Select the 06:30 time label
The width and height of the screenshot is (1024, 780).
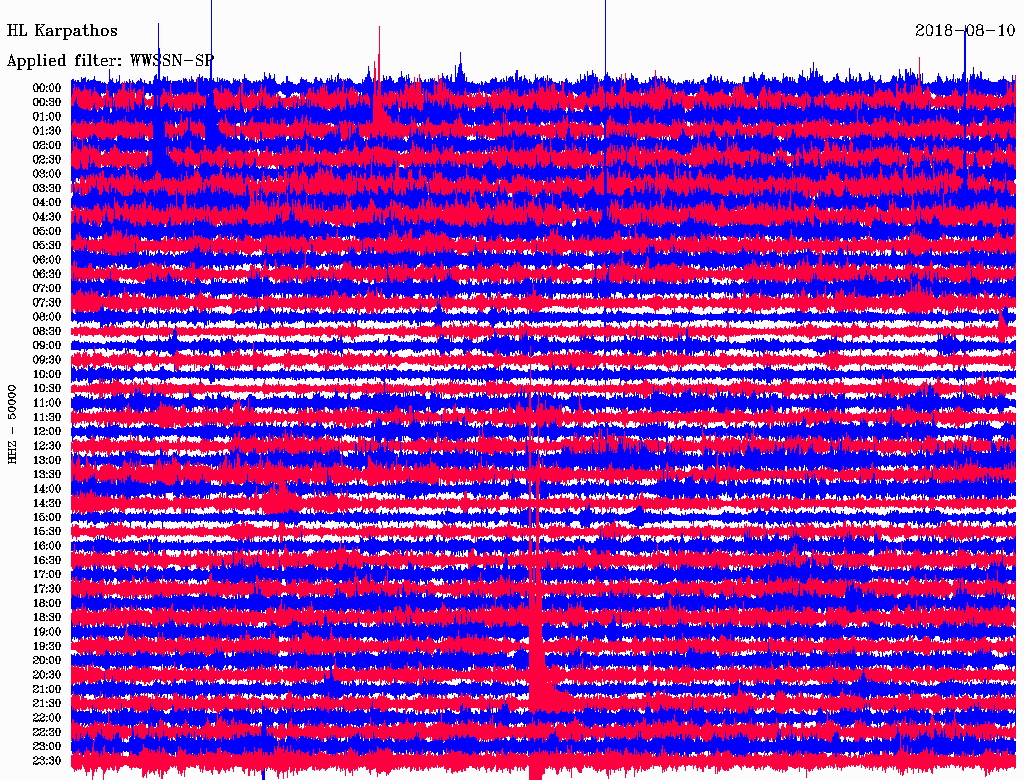(x=47, y=274)
